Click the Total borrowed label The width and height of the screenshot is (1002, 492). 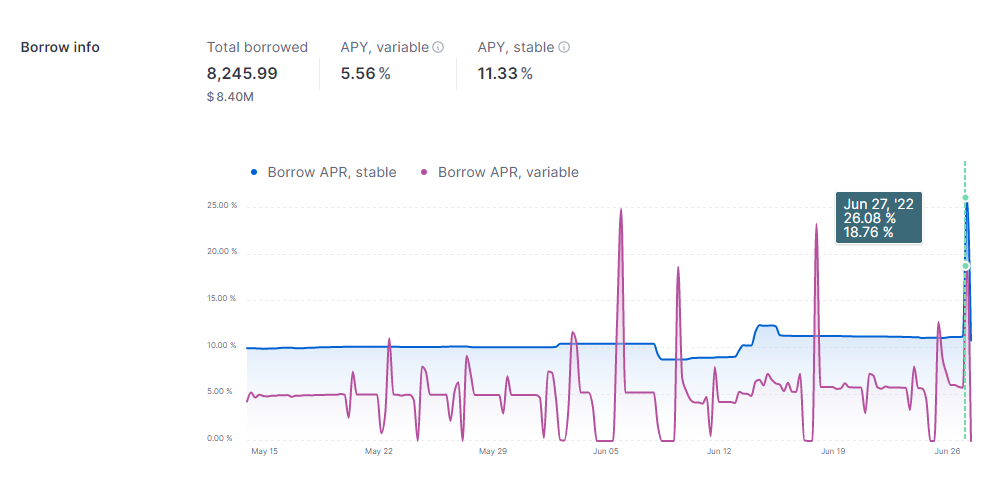257,47
